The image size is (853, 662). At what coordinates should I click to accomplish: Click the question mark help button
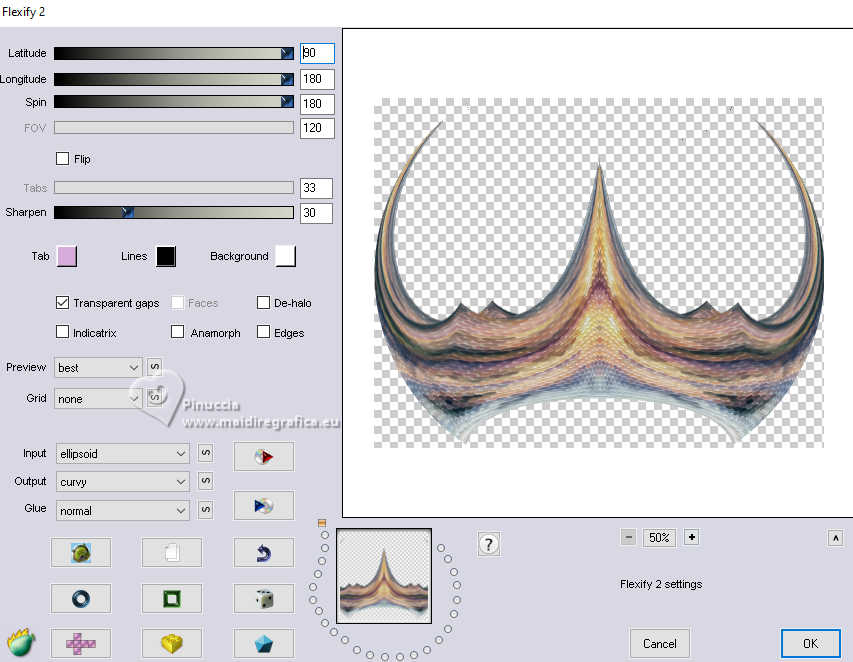pyautogui.click(x=489, y=544)
